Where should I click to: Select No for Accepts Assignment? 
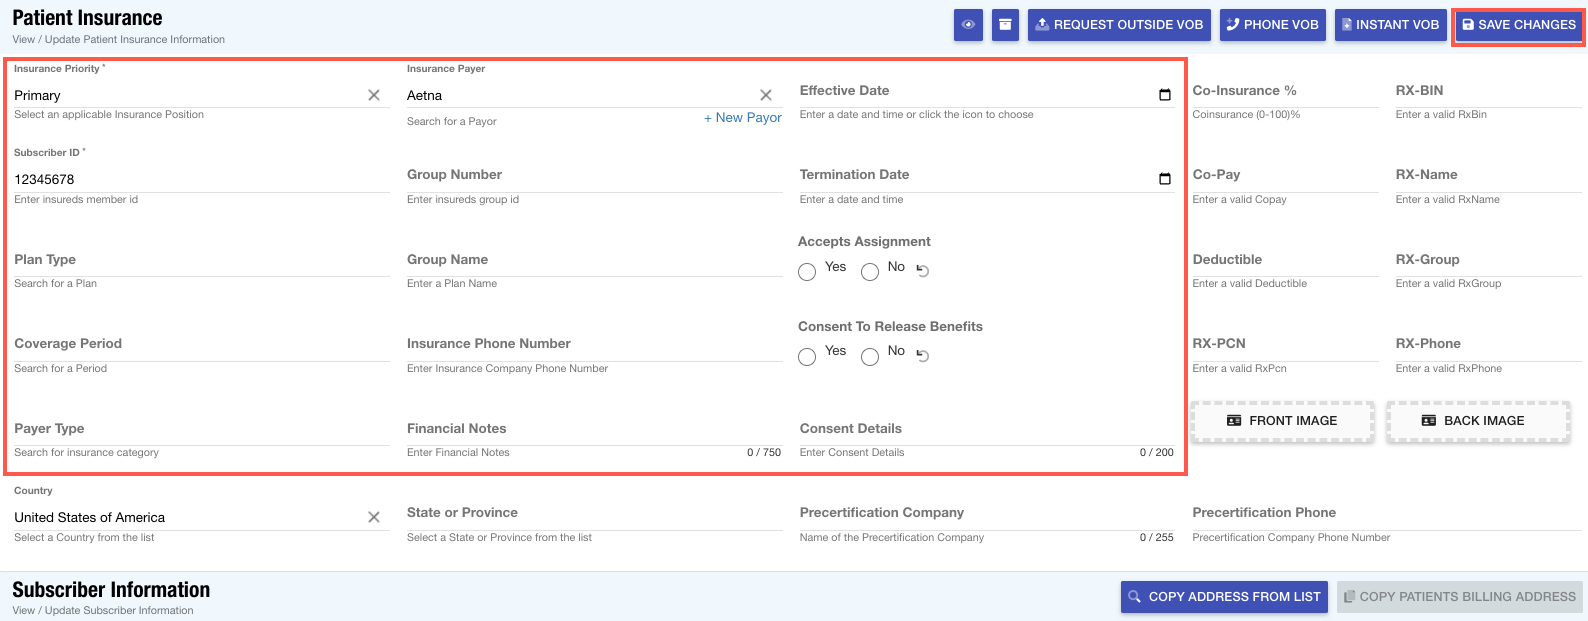click(x=870, y=272)
